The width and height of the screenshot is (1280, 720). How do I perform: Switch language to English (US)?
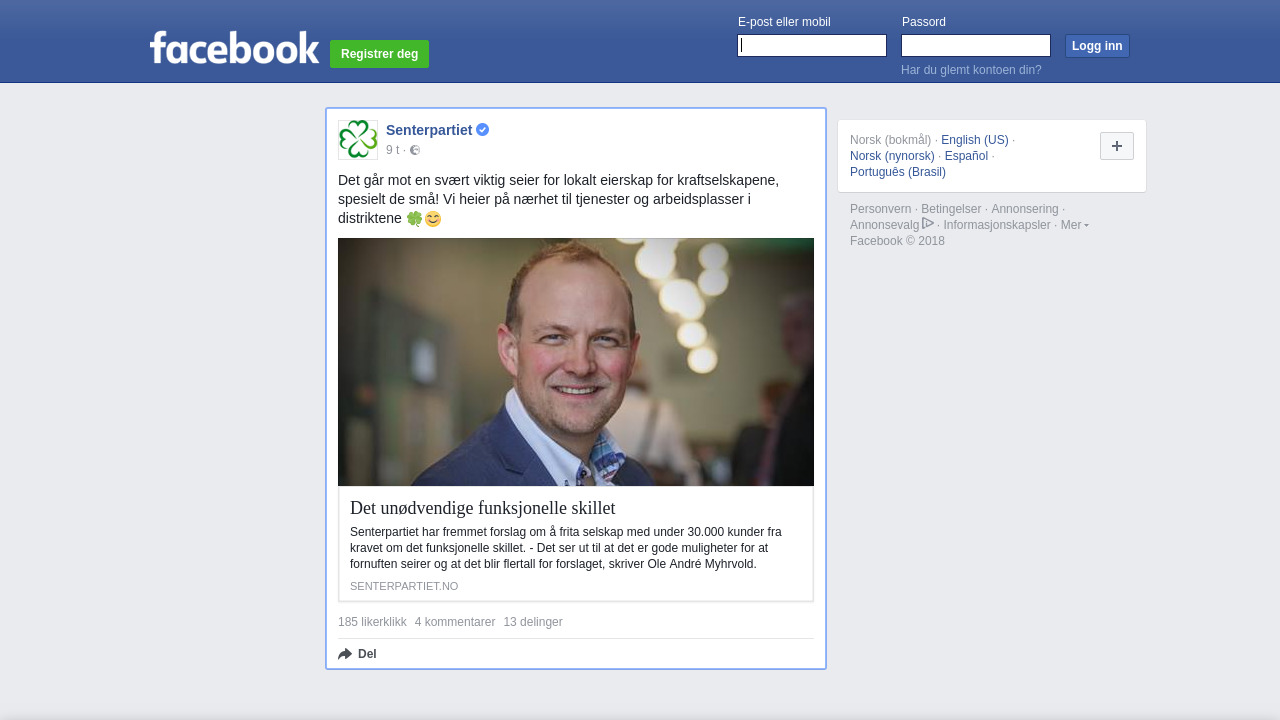(x=975, y=140)
